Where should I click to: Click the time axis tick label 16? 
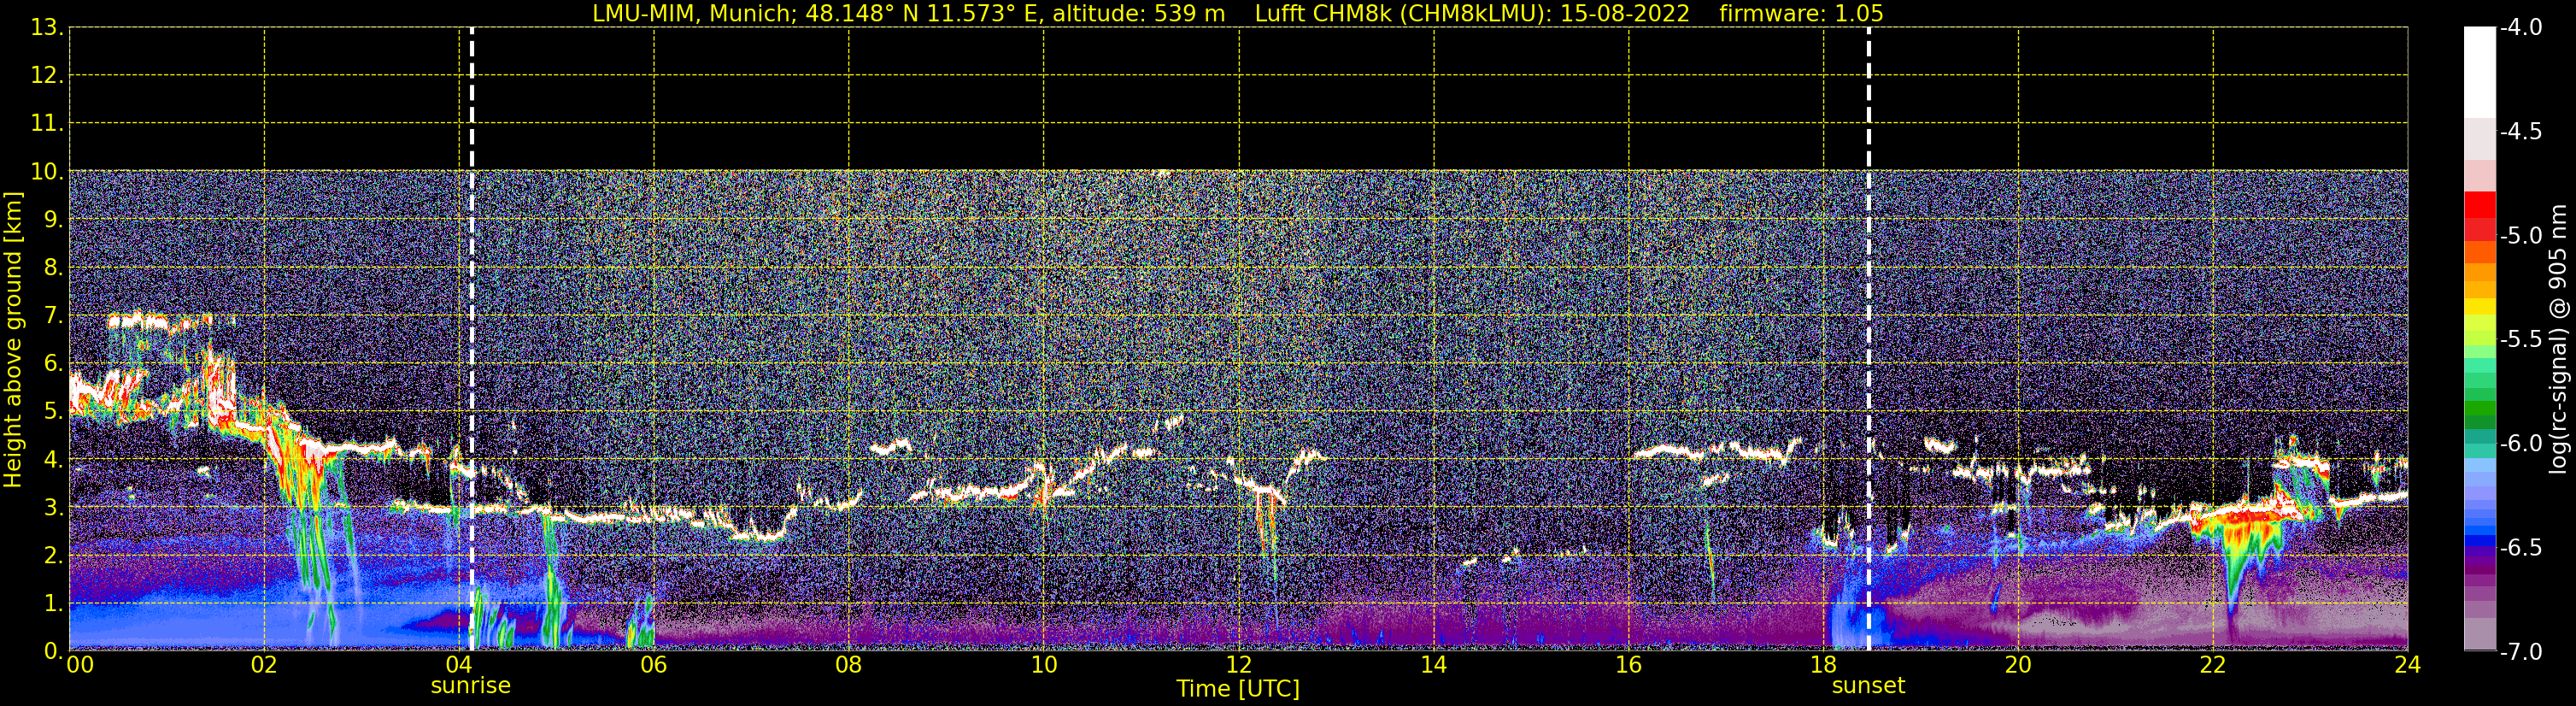[1629, 665]
